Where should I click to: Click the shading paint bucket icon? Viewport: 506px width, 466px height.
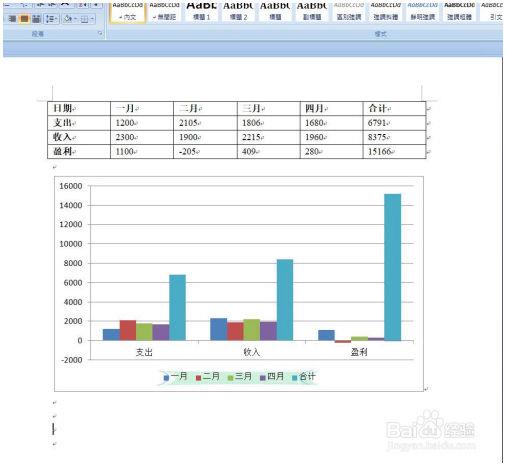68,18
